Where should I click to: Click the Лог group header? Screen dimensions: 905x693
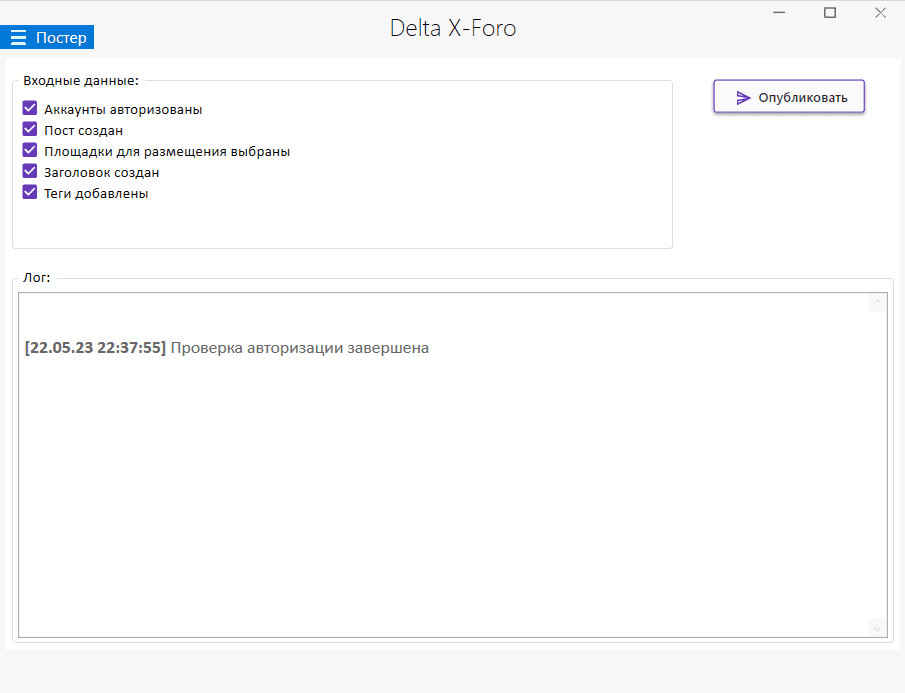point(37,278)
